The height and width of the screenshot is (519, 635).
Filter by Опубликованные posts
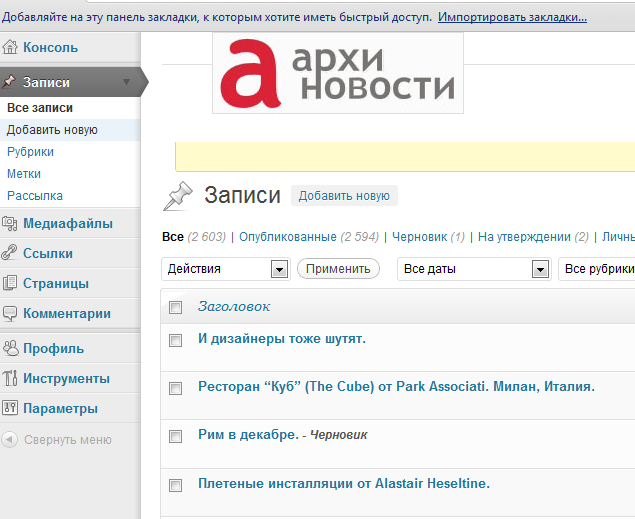point(288,237)
